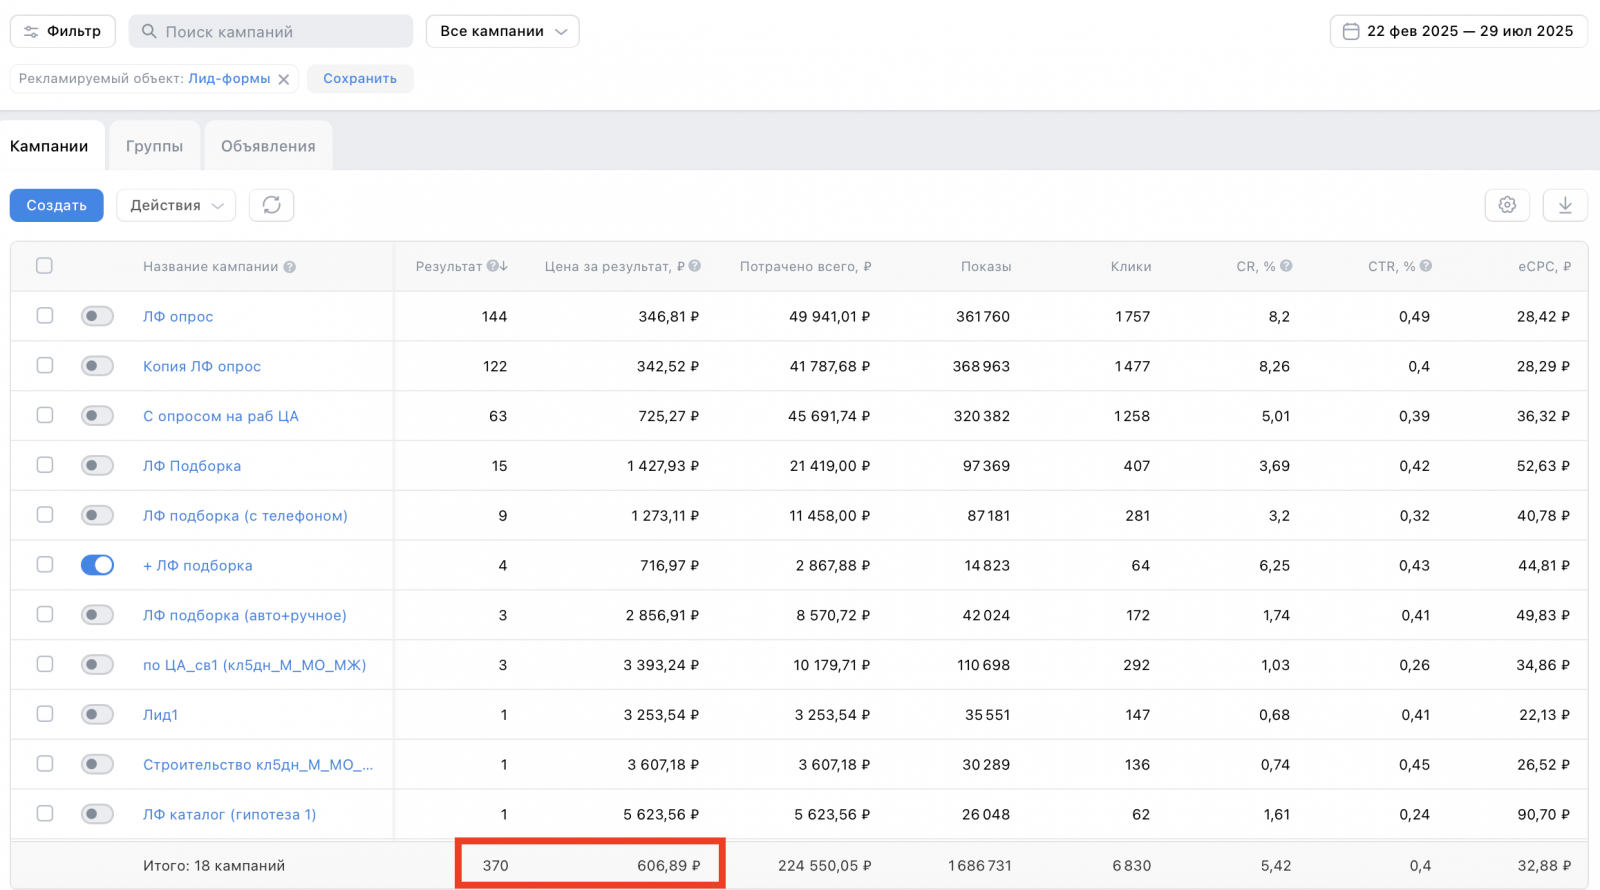
Task: Click help icon beside CTR, % header
Action: pos(1426,266)
